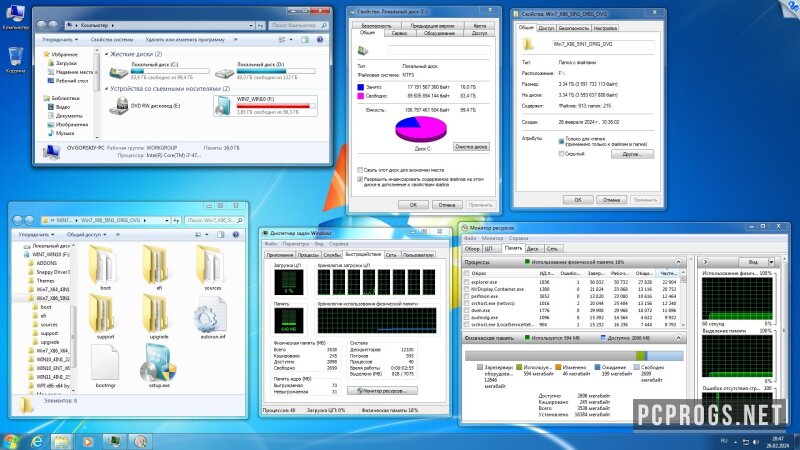This screenshot has width=800, height=450.
Task: Select WIN7_WIN10 (F:) drive icon
Action: 223,106
